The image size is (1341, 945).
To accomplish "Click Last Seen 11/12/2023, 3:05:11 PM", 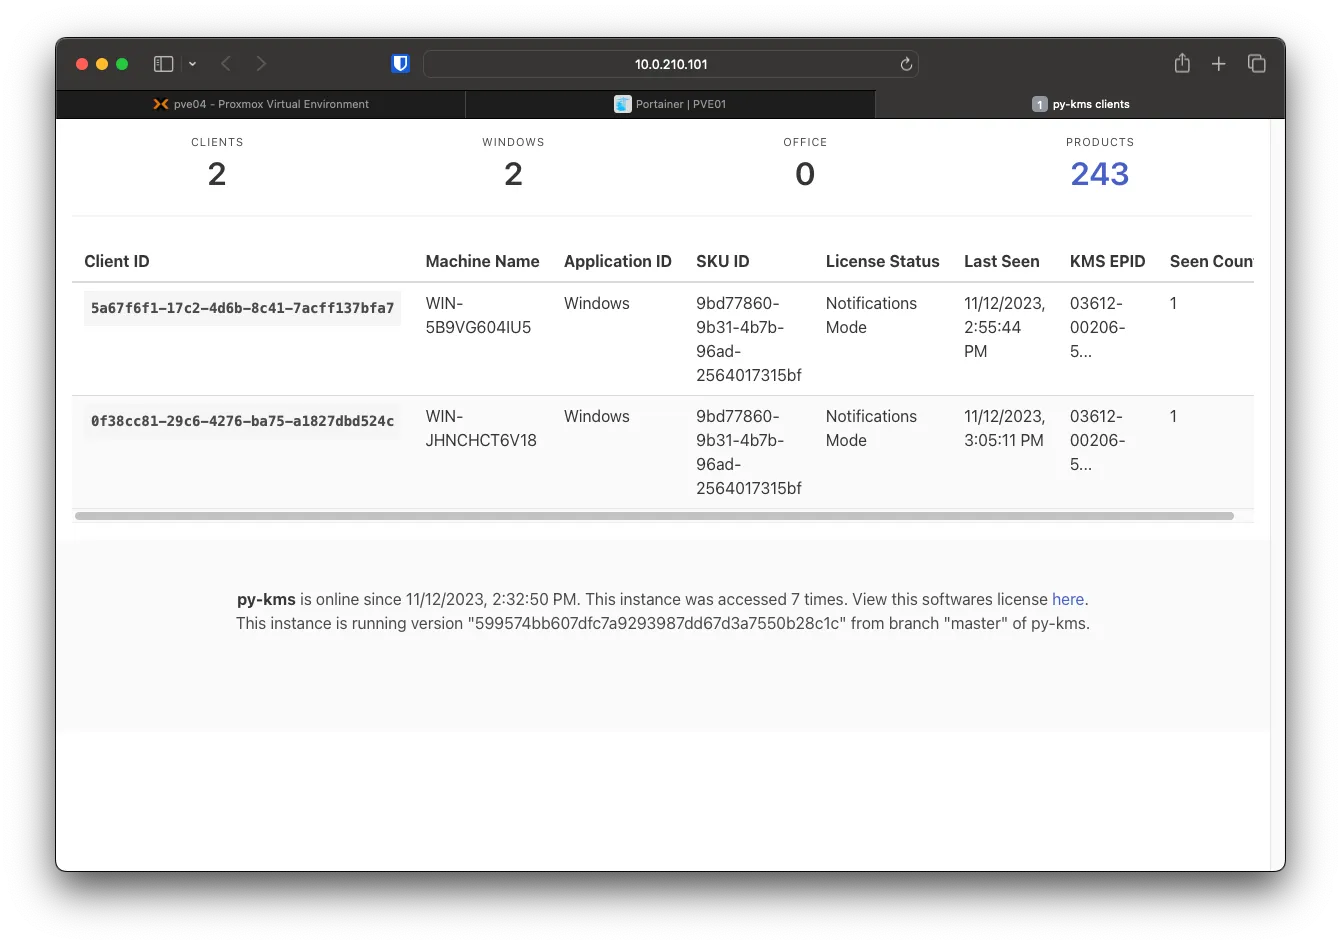I will [1004, 428].
